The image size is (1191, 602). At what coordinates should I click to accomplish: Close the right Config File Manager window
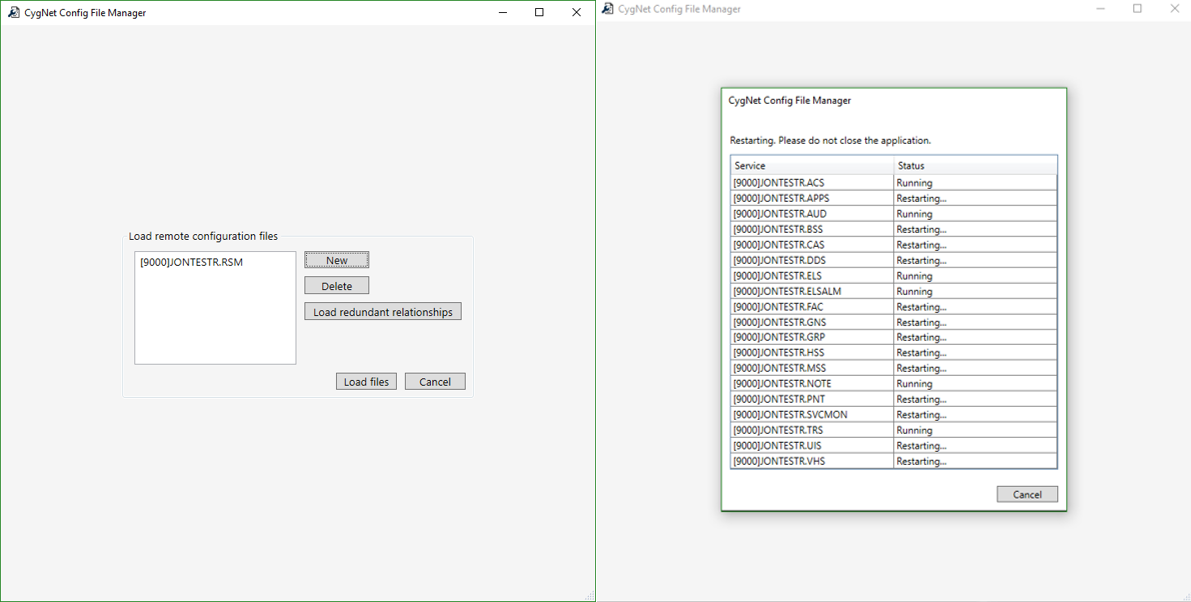click(1174, 9)
